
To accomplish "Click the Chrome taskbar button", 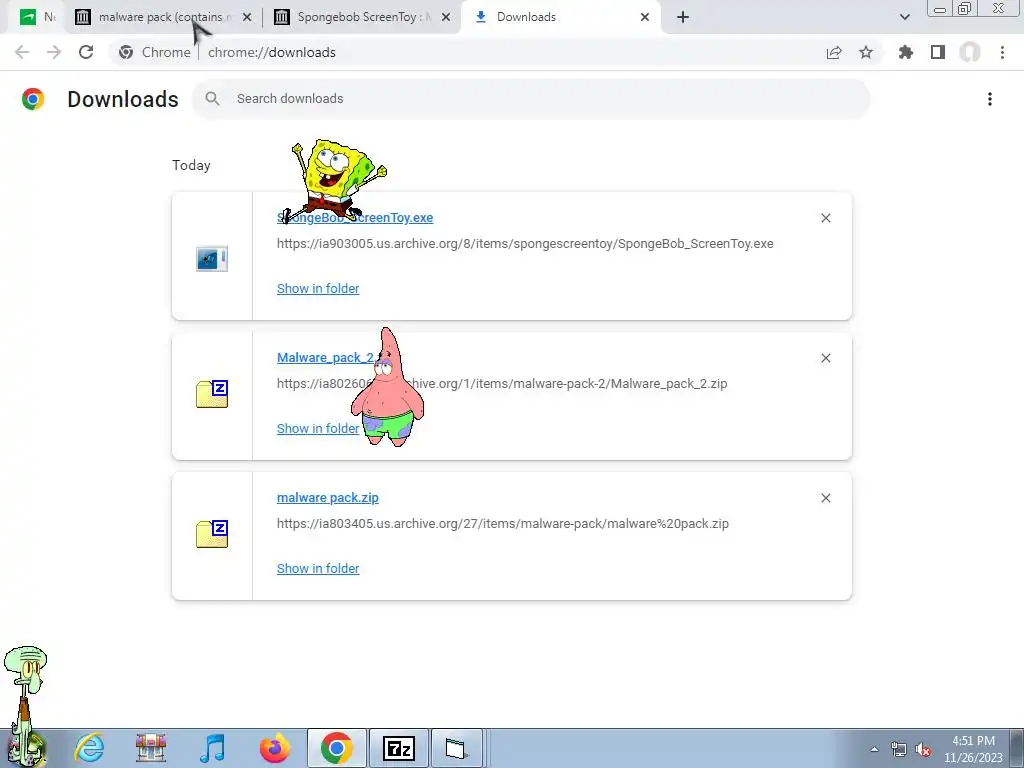I will (337, 748).
